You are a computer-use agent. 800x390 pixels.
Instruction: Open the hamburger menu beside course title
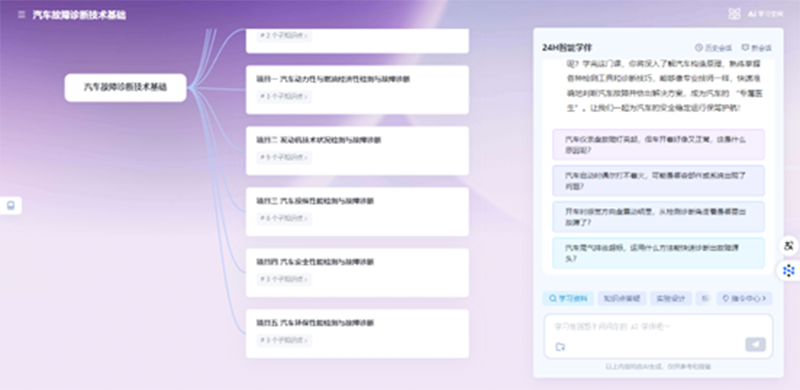coord(21,15)
